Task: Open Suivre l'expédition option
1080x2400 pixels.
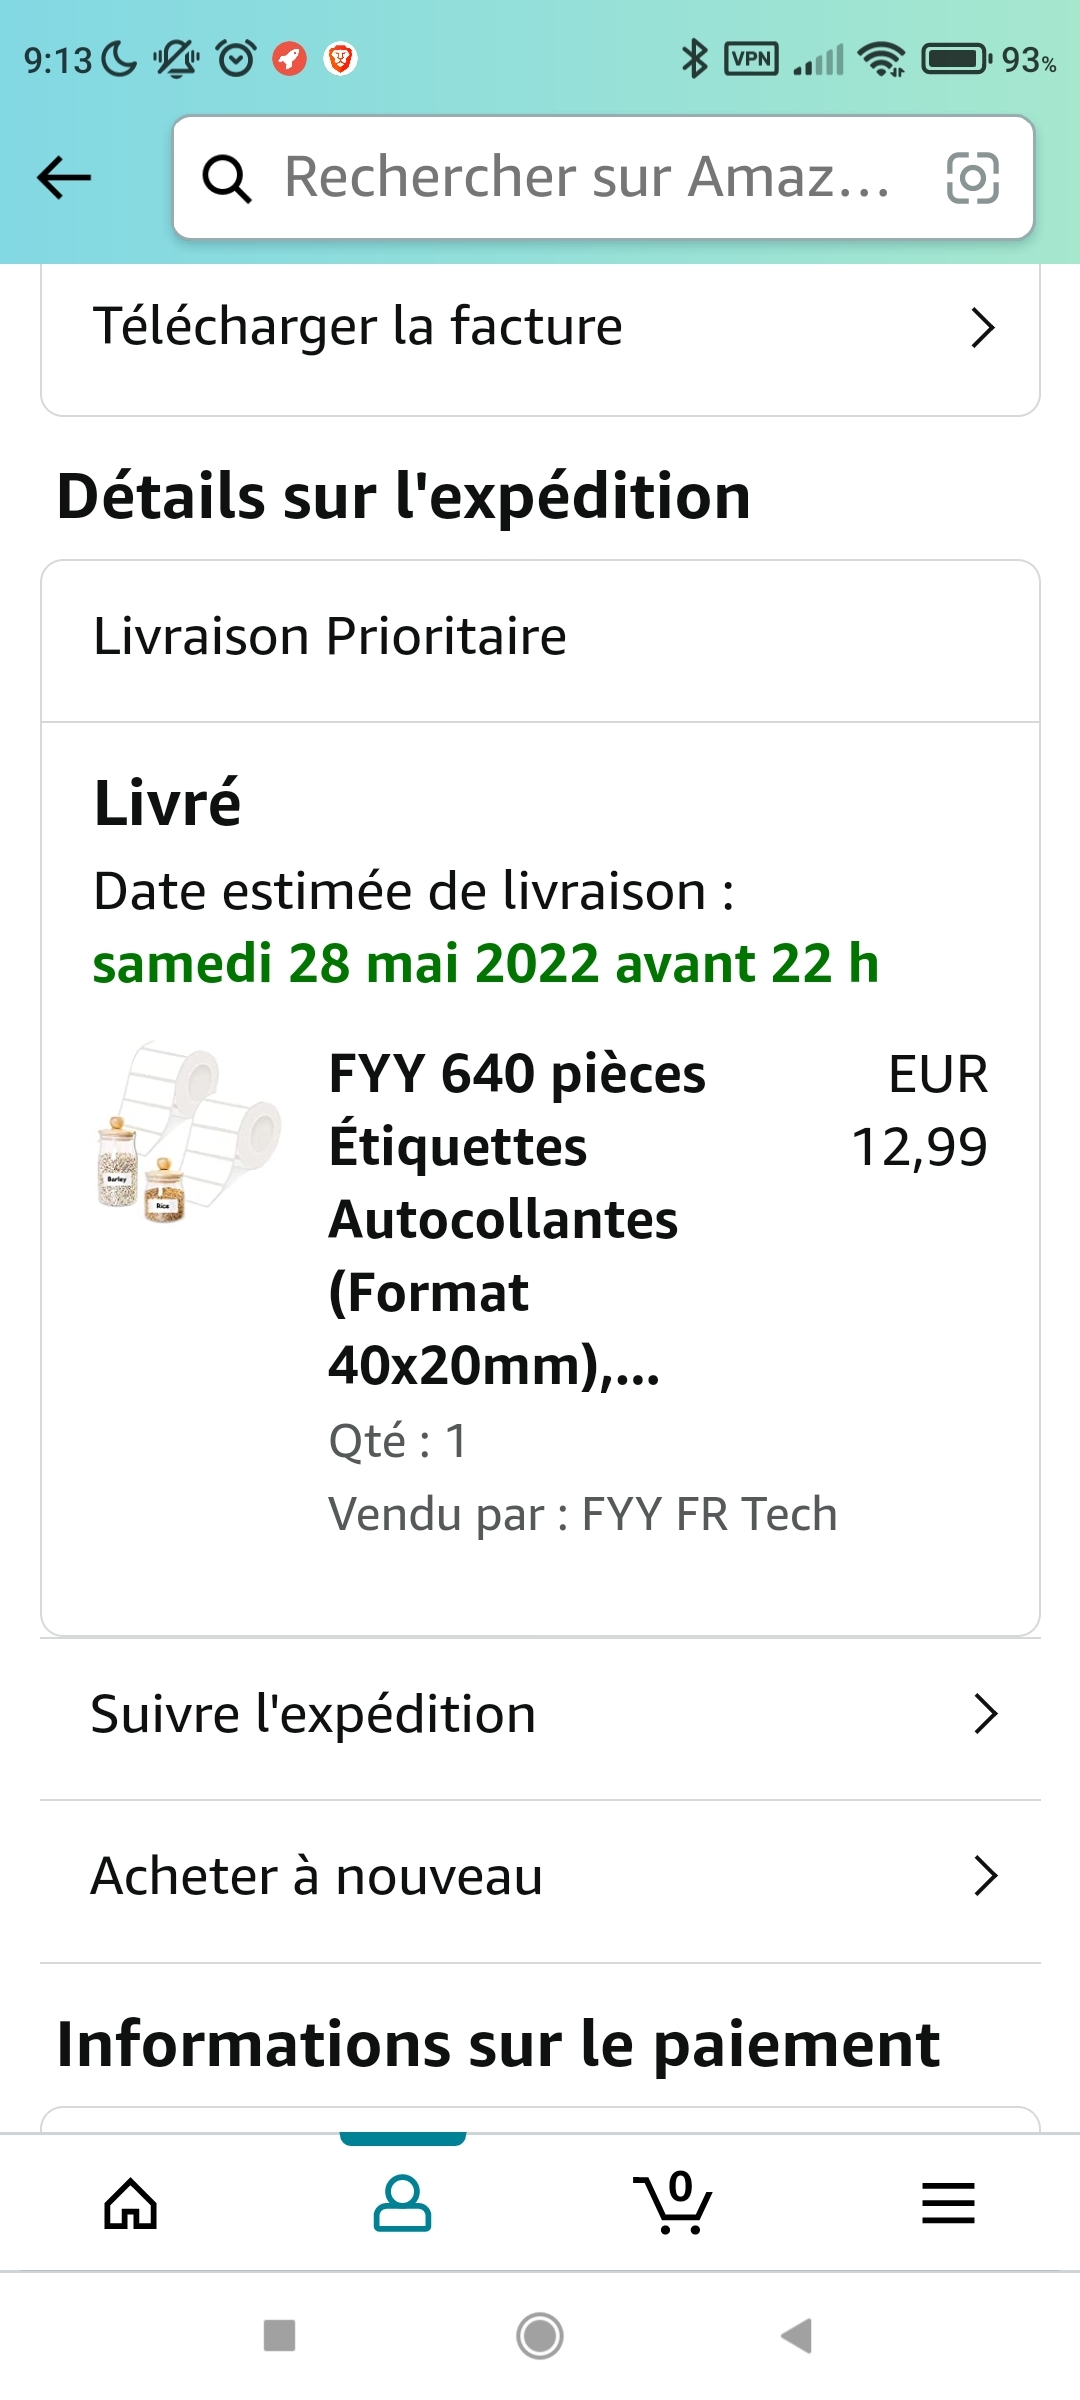Action: point(314,1714)
